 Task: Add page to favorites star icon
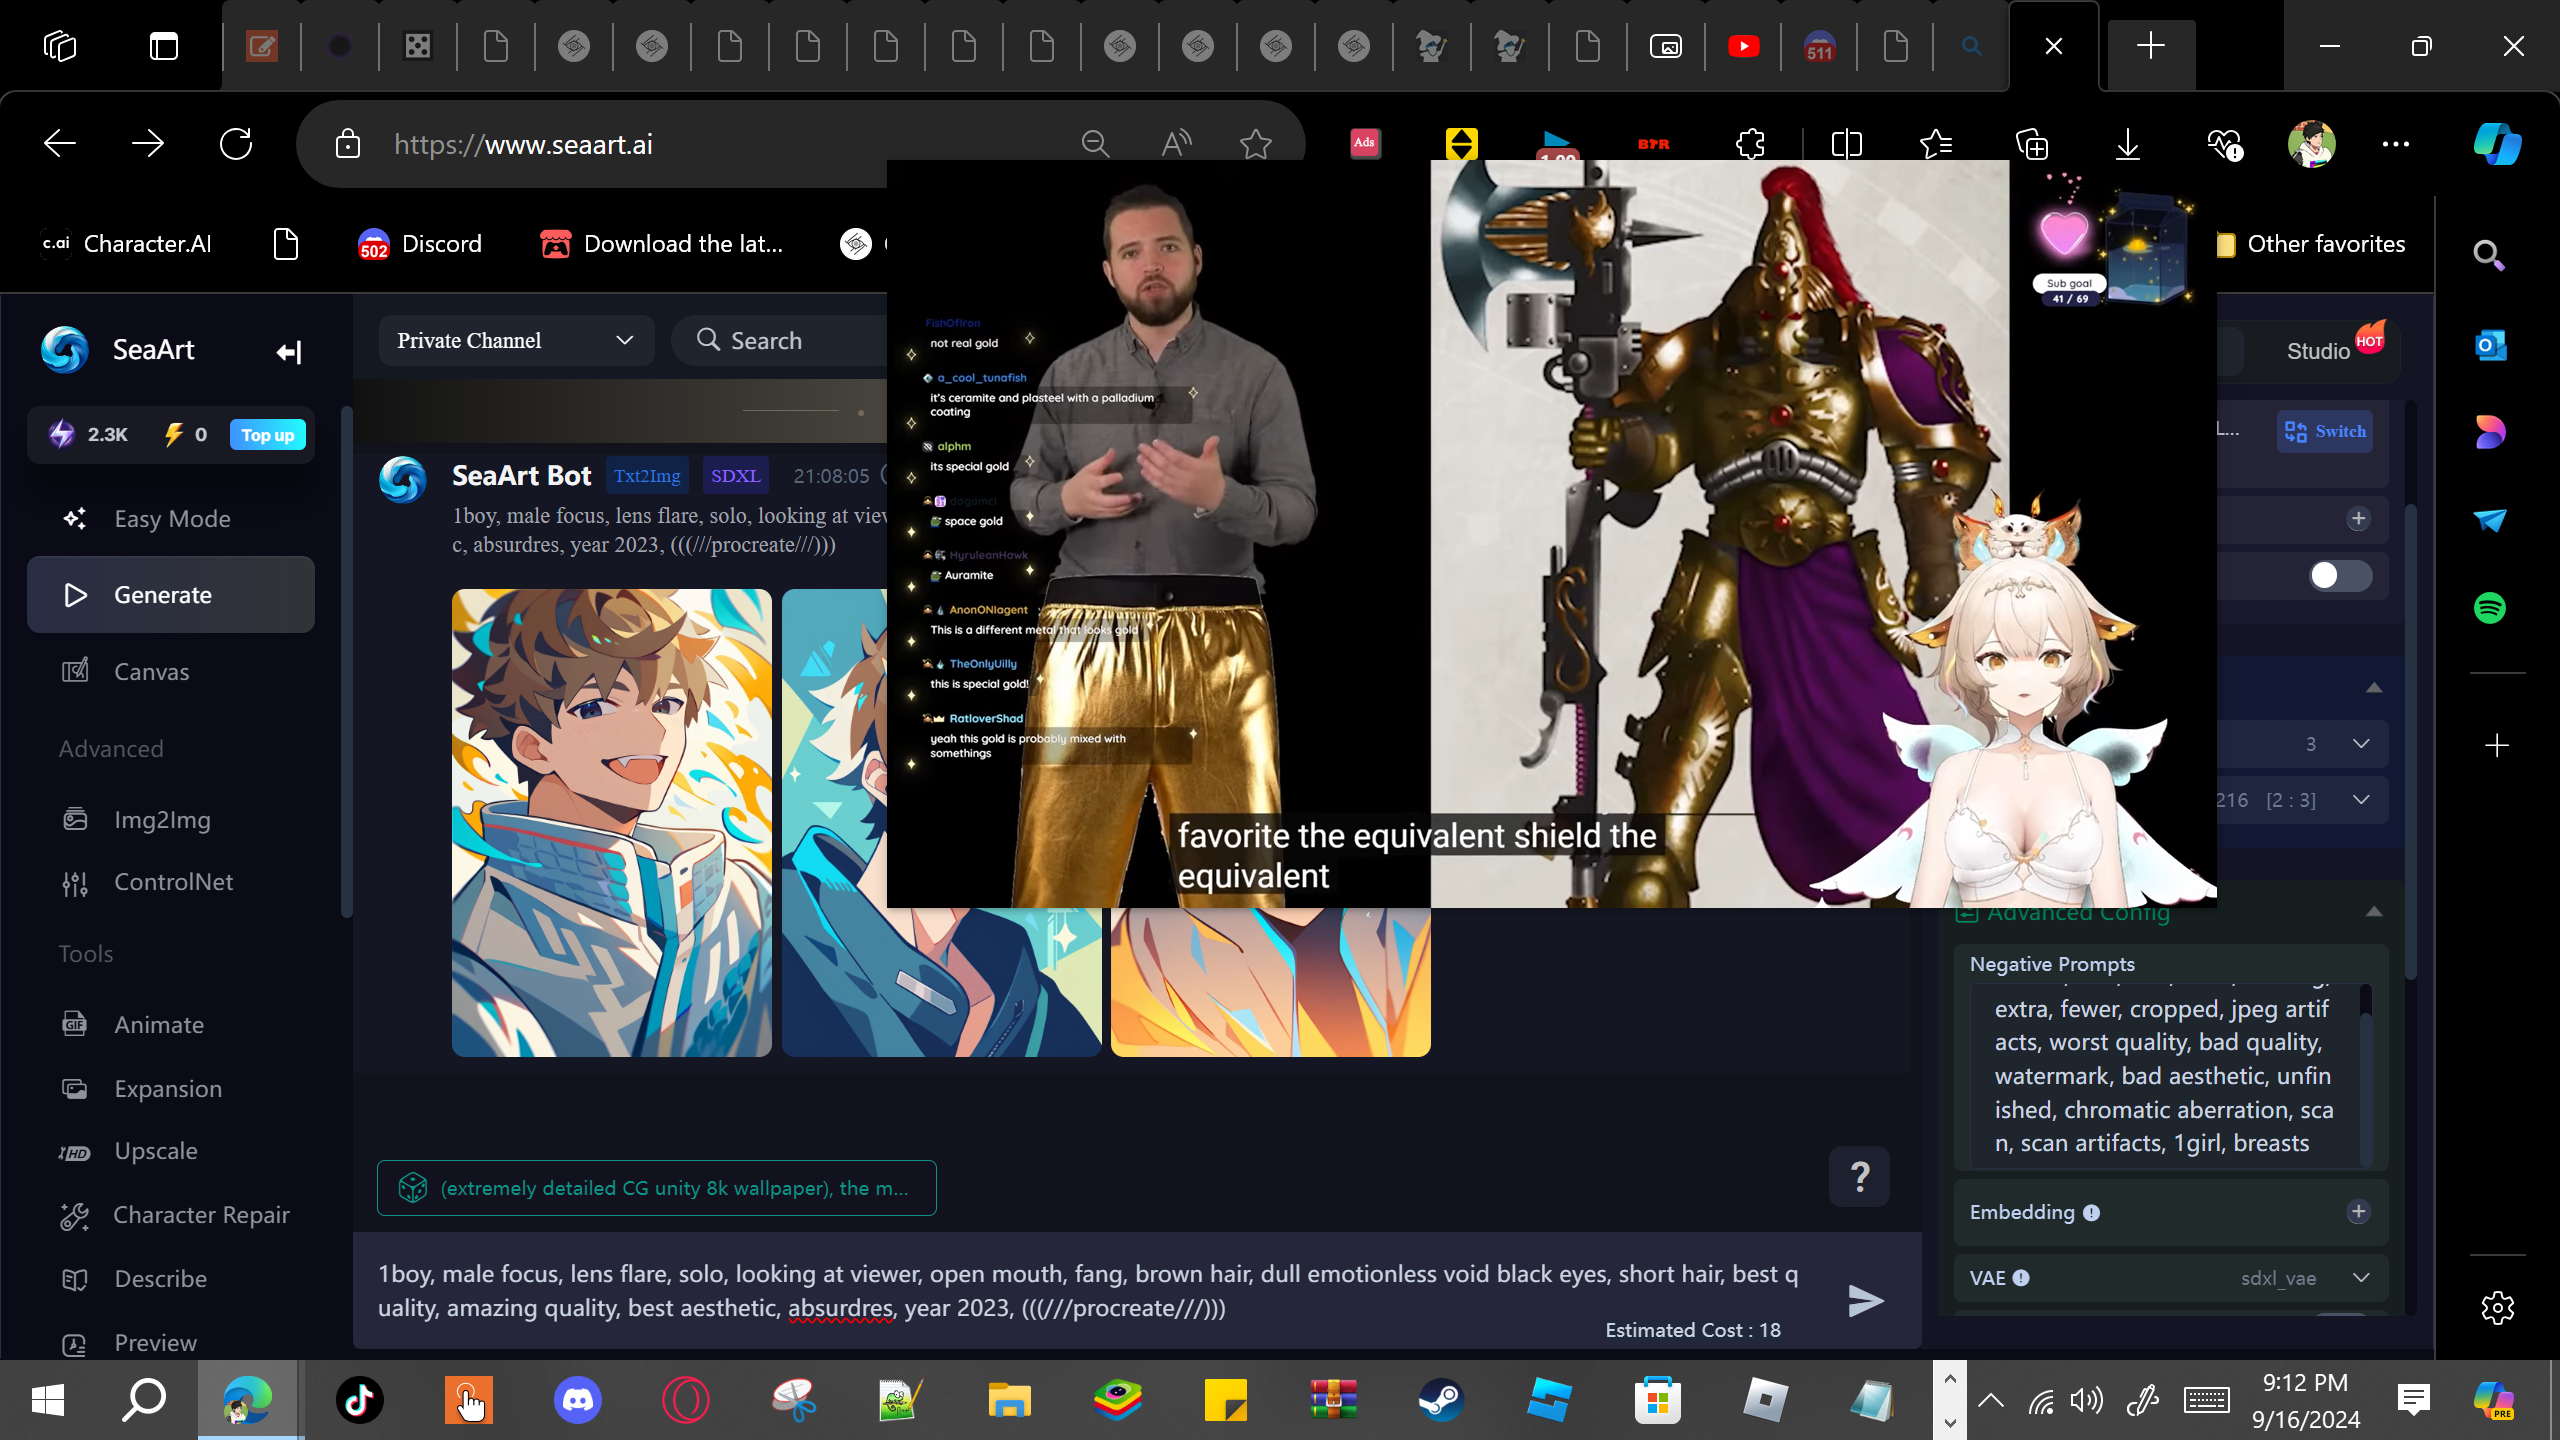point(1255,144)
